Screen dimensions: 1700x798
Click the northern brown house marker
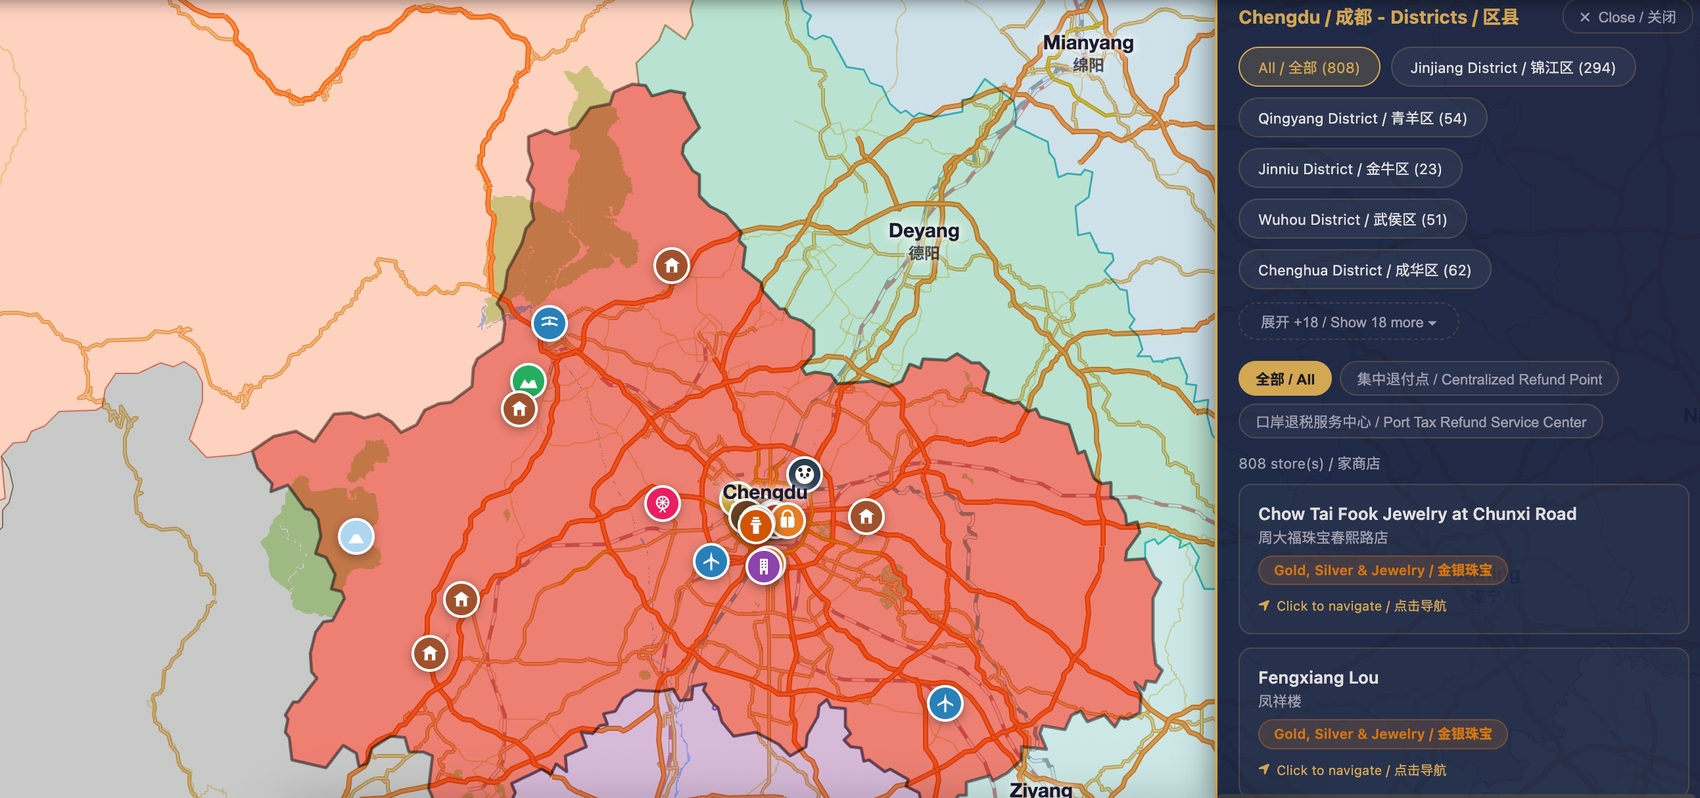pyautogui.click(x=672, y=266)
